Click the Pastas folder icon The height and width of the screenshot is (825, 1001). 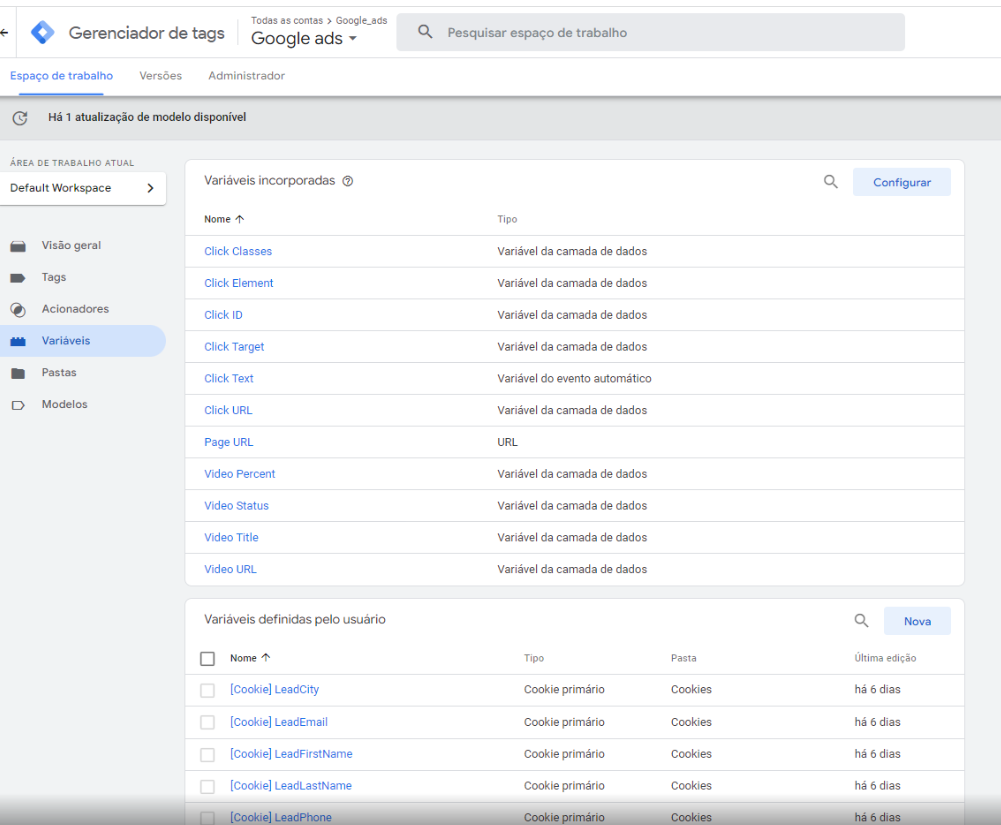[x=18, y=373]
